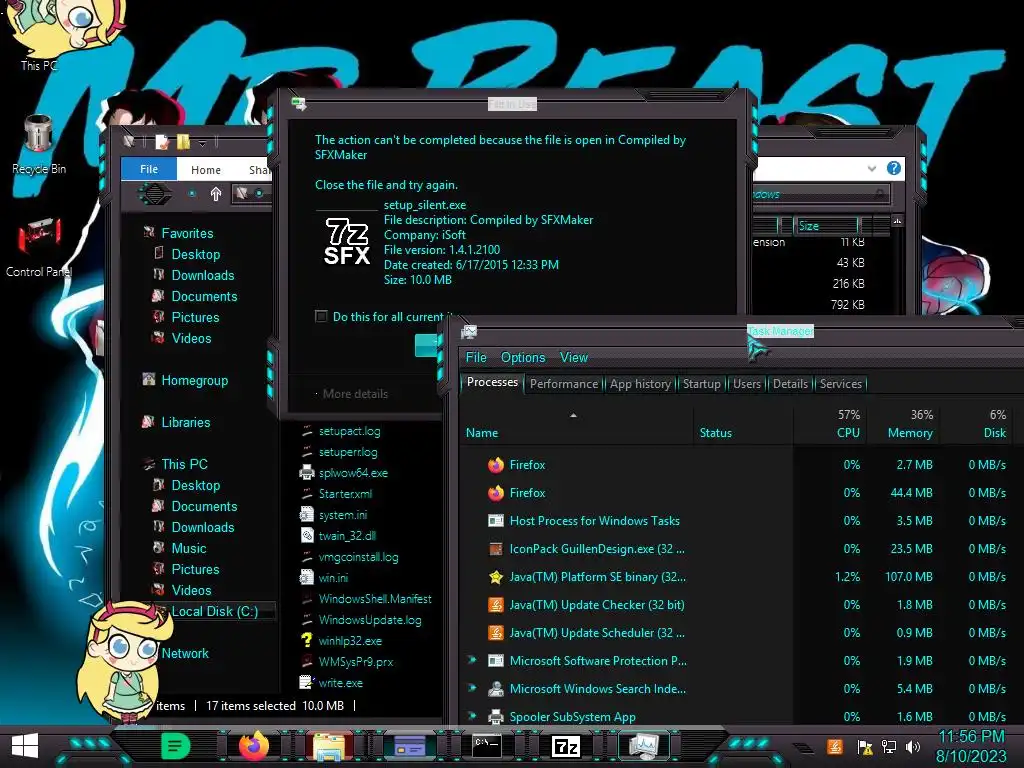Select Homegroup in Explorer navigation pane

coord(195,380)
